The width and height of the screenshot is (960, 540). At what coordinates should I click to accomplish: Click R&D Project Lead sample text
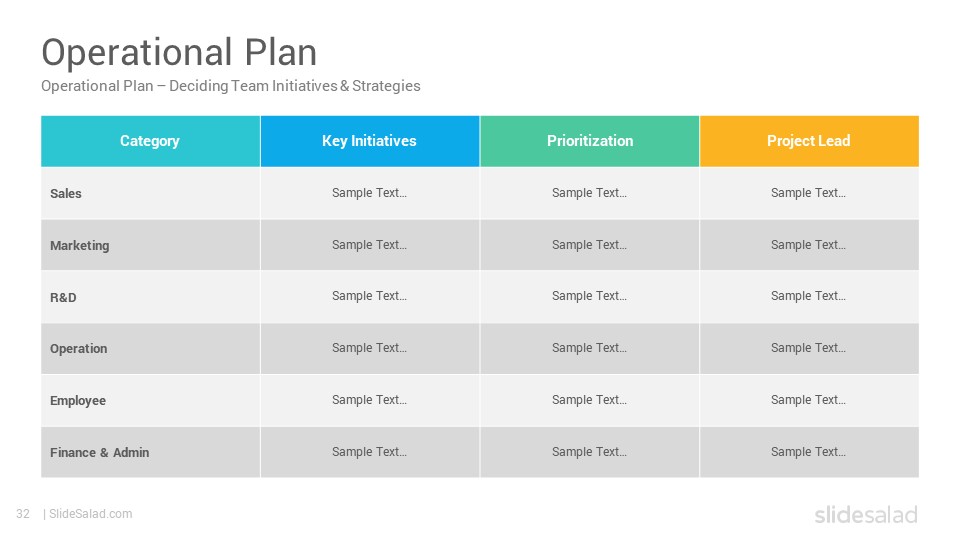tap(808, 296)
